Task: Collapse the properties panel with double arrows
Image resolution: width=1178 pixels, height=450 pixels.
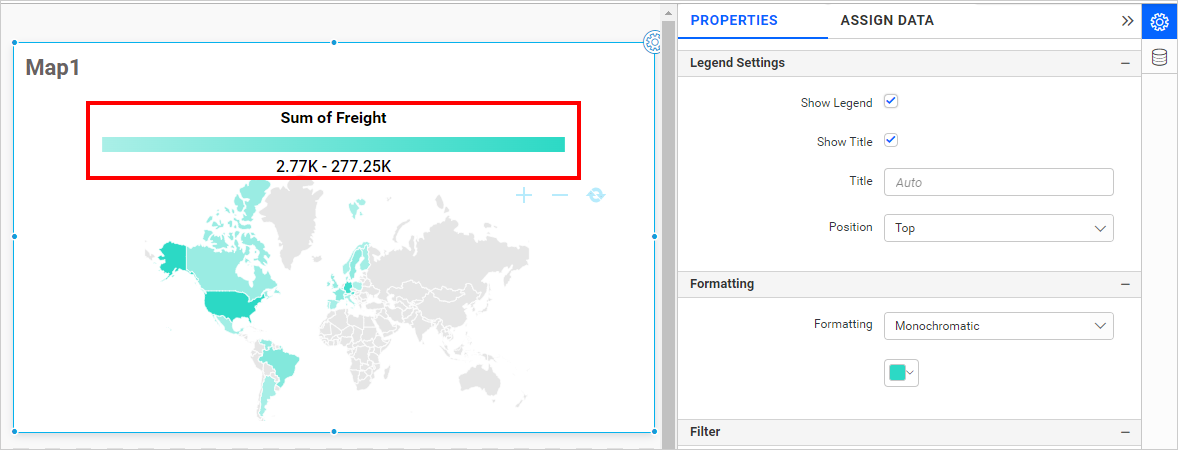Action: click(x=1127, y=20)
